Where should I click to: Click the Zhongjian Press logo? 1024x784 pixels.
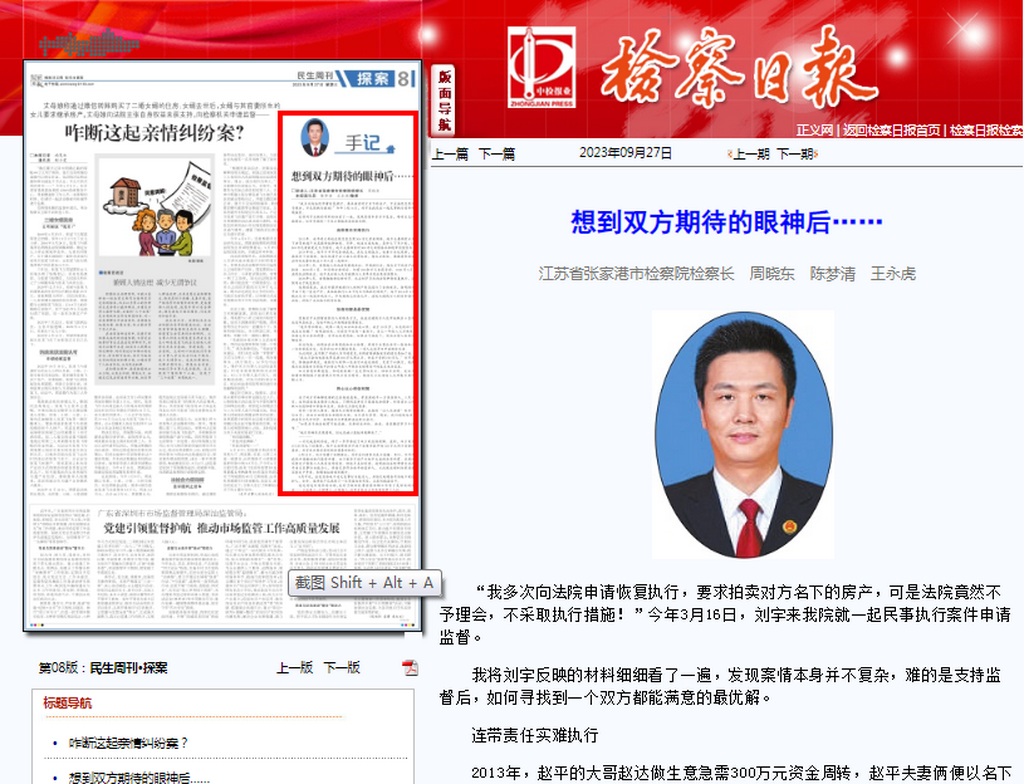click(x=541, y=68)
